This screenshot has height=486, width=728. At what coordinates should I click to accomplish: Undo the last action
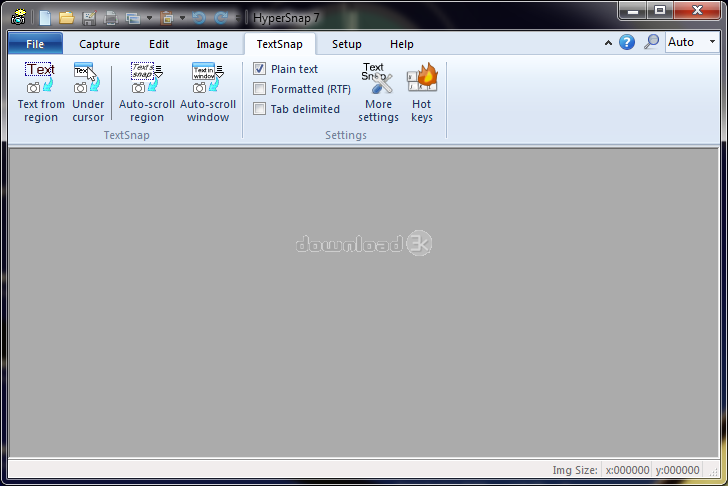199,18
